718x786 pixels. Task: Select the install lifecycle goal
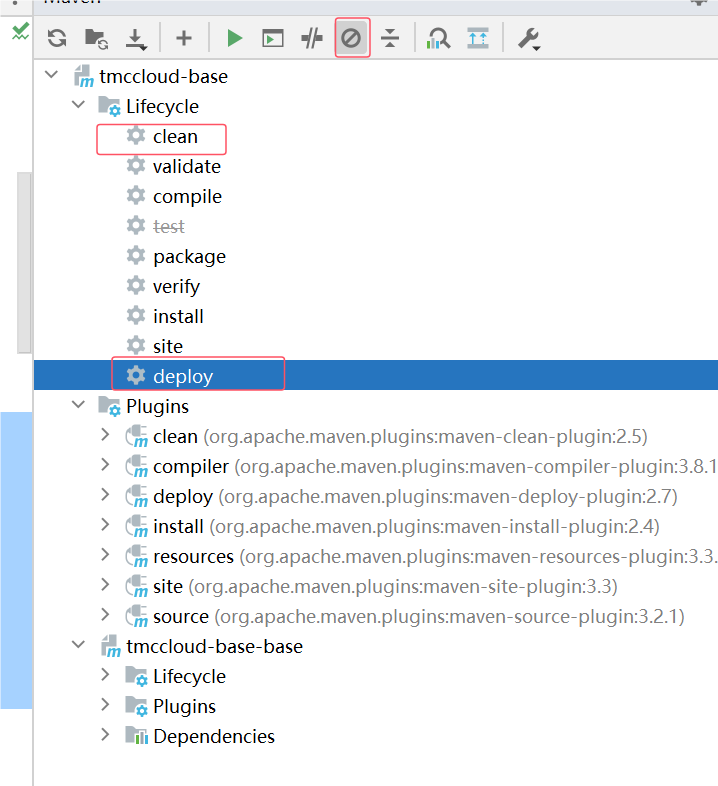point(178,317)
